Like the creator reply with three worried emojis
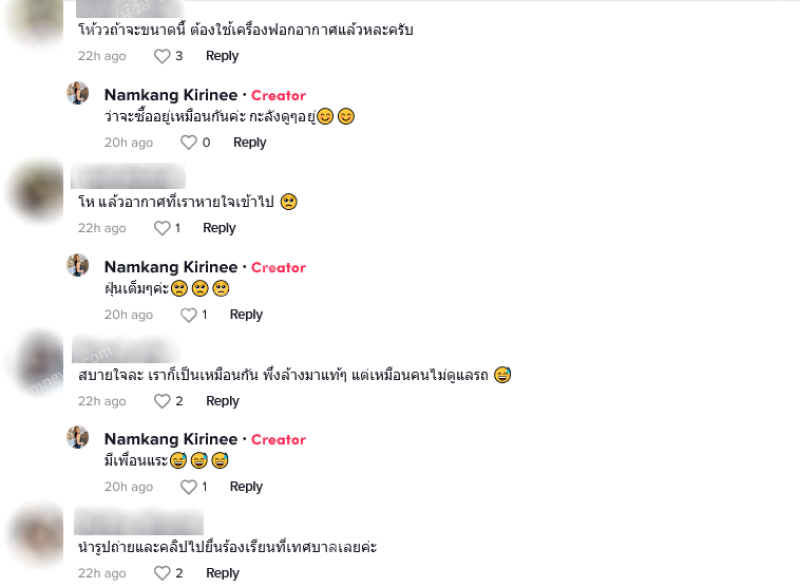800x587 pixels. point(189,315)
